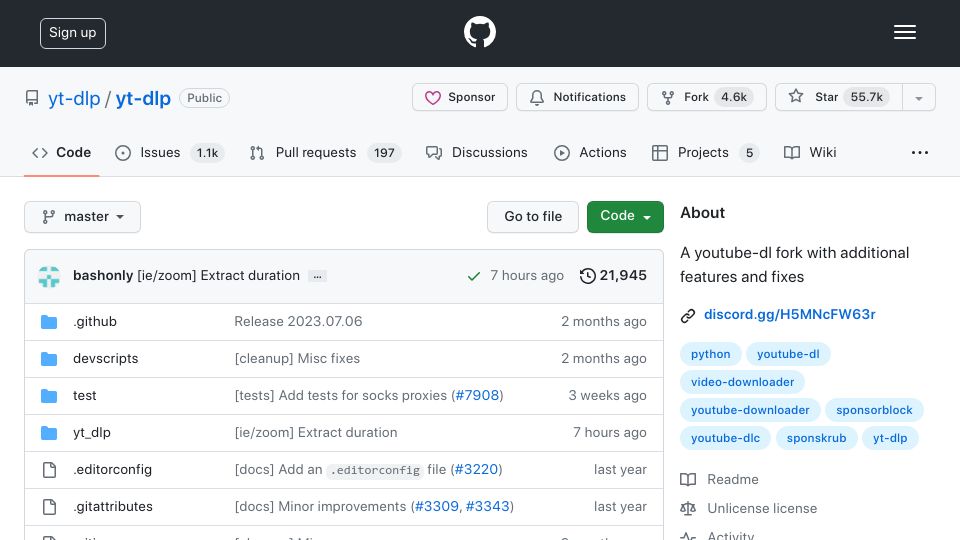The width and height of the screenshot is (960, 540).
Task: Click the link icon next to discord URL
Action: [688, 315]
